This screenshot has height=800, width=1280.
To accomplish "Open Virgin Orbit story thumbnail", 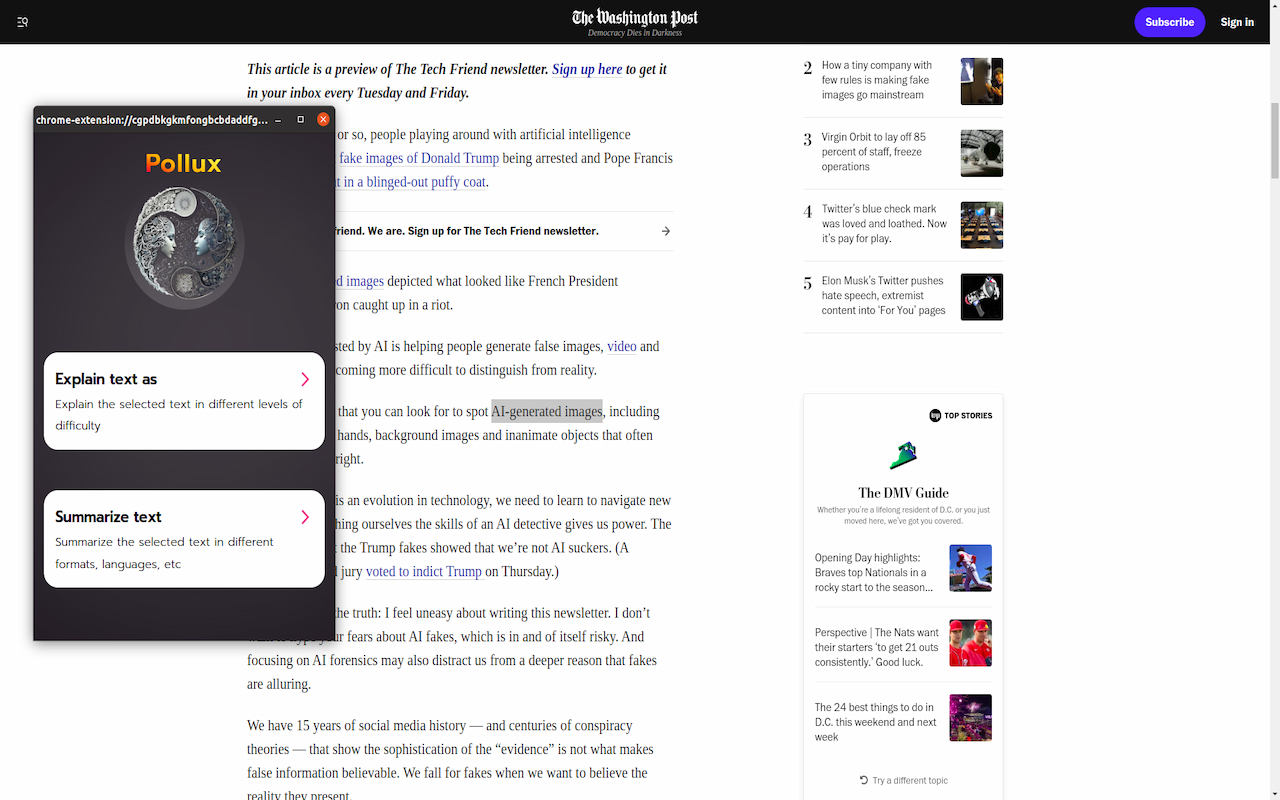I will tap(982, 153).
